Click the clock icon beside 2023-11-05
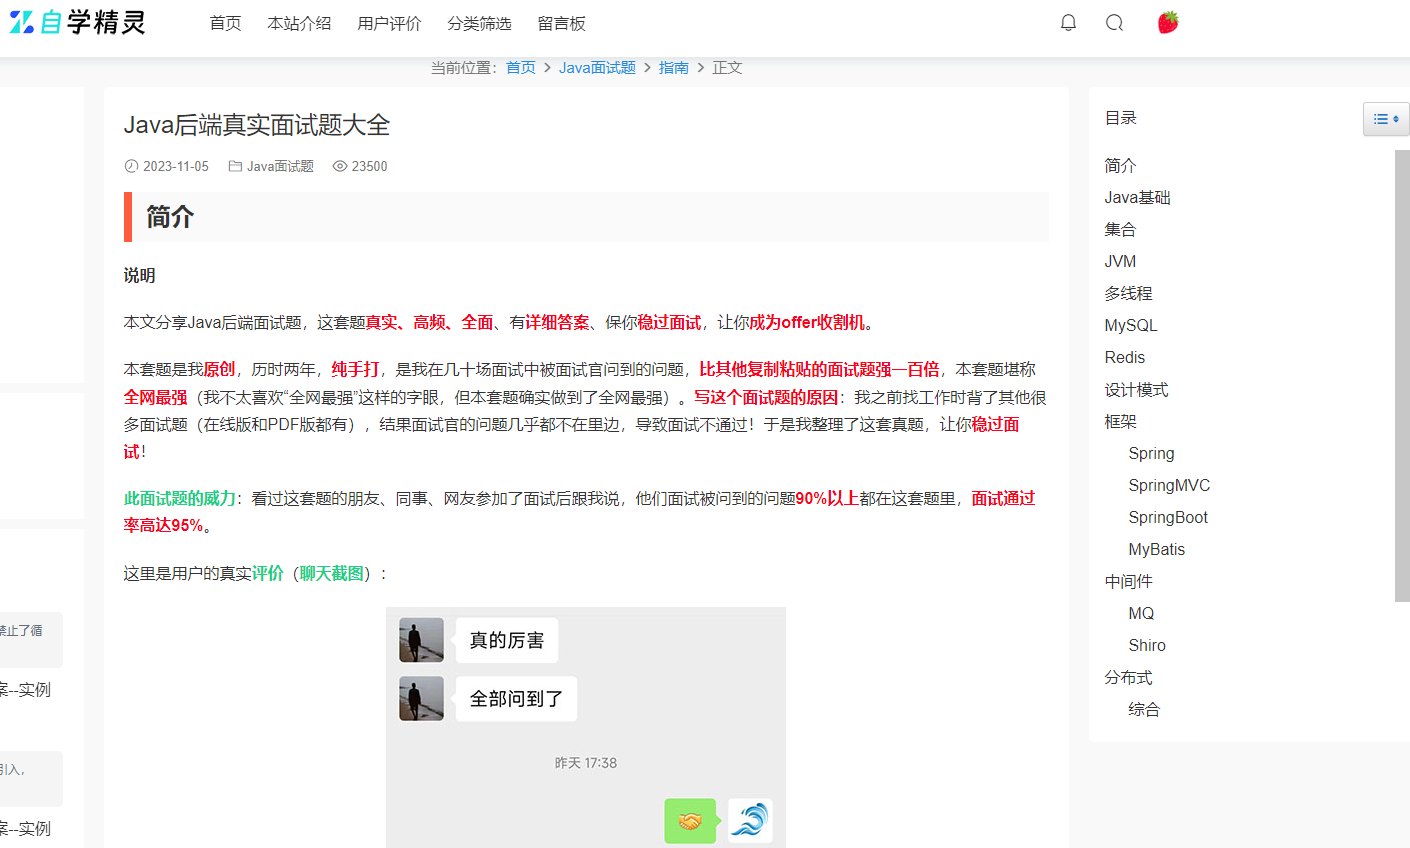This screenshot has width=1410, height=848. point(131,166)
